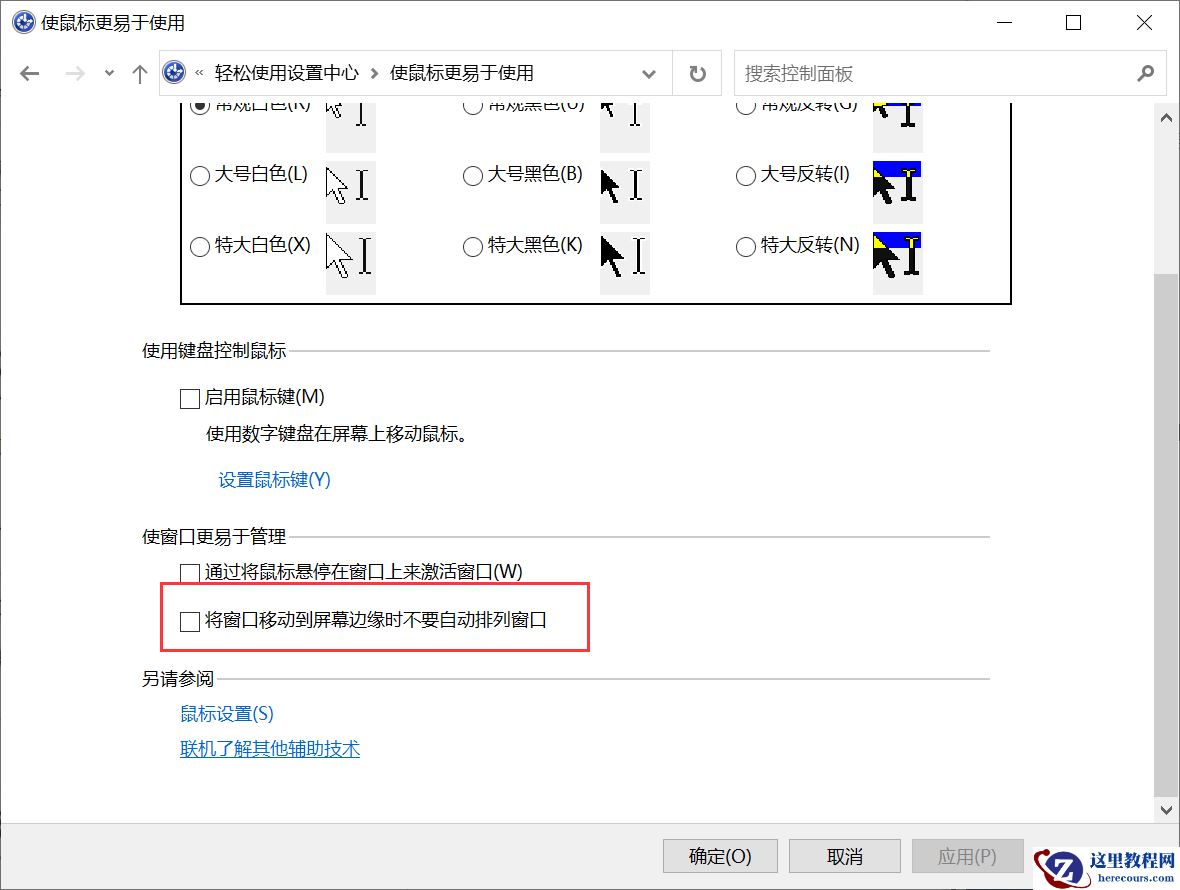1180x890 pixels.
Task: Click the forward navigation arrow
Action: tap(73, 72)
